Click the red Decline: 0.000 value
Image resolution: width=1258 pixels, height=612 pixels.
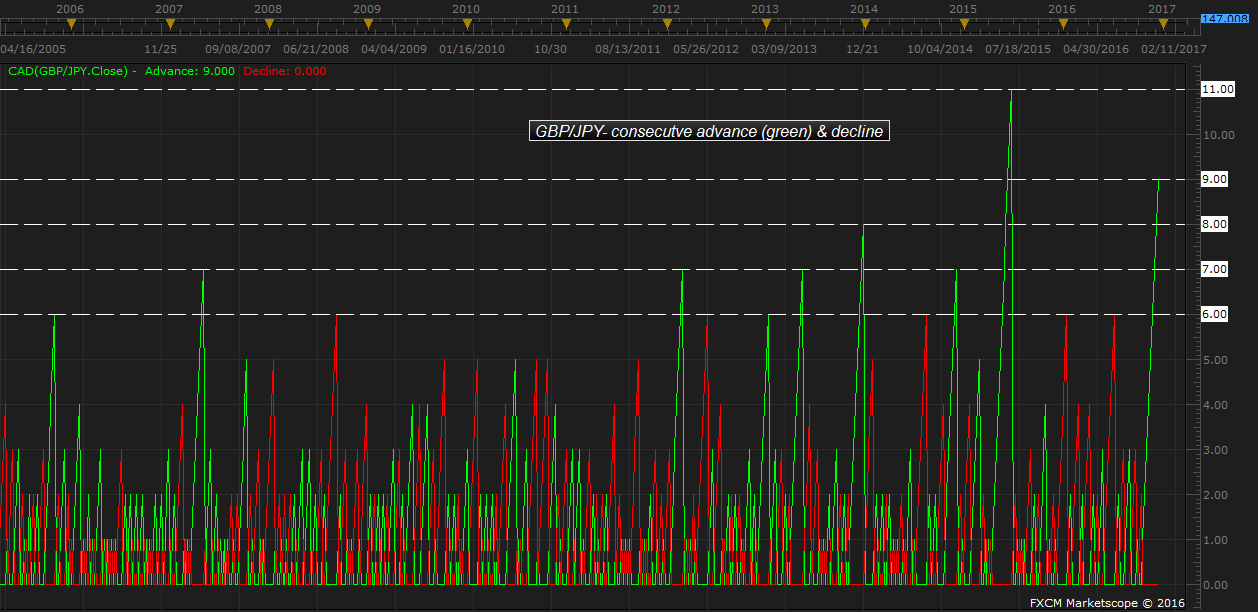(284, 71)
